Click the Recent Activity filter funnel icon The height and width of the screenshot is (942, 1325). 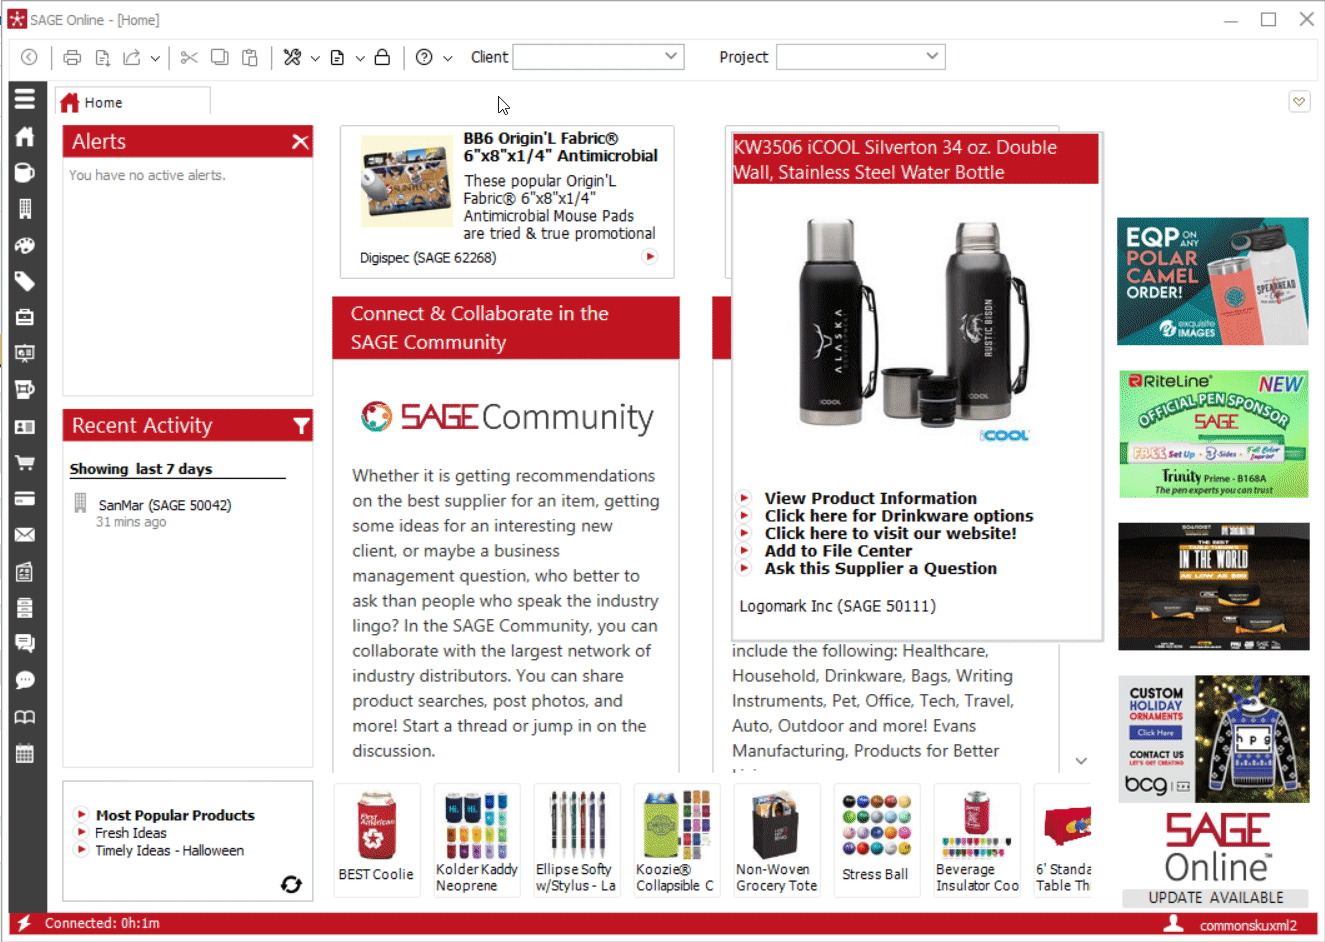(301, 427)
